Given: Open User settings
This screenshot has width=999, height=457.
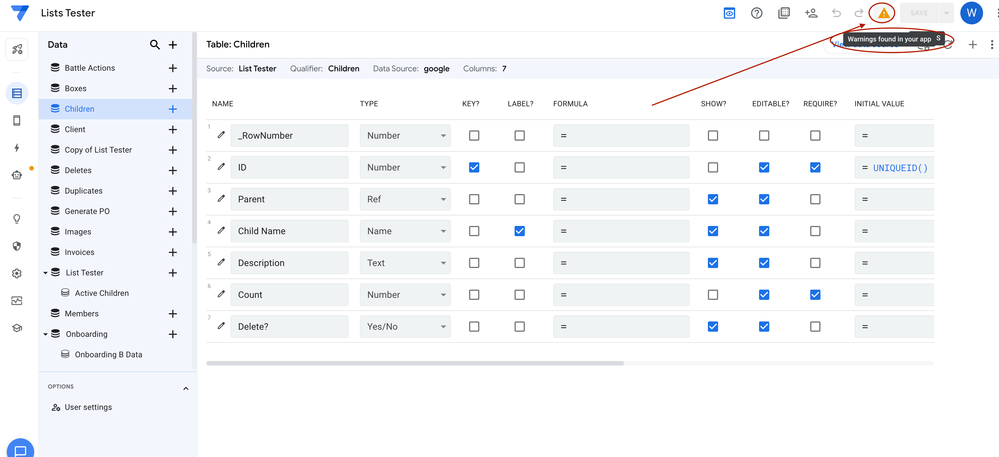Looking at the screenshot, I should click(88, 407).
